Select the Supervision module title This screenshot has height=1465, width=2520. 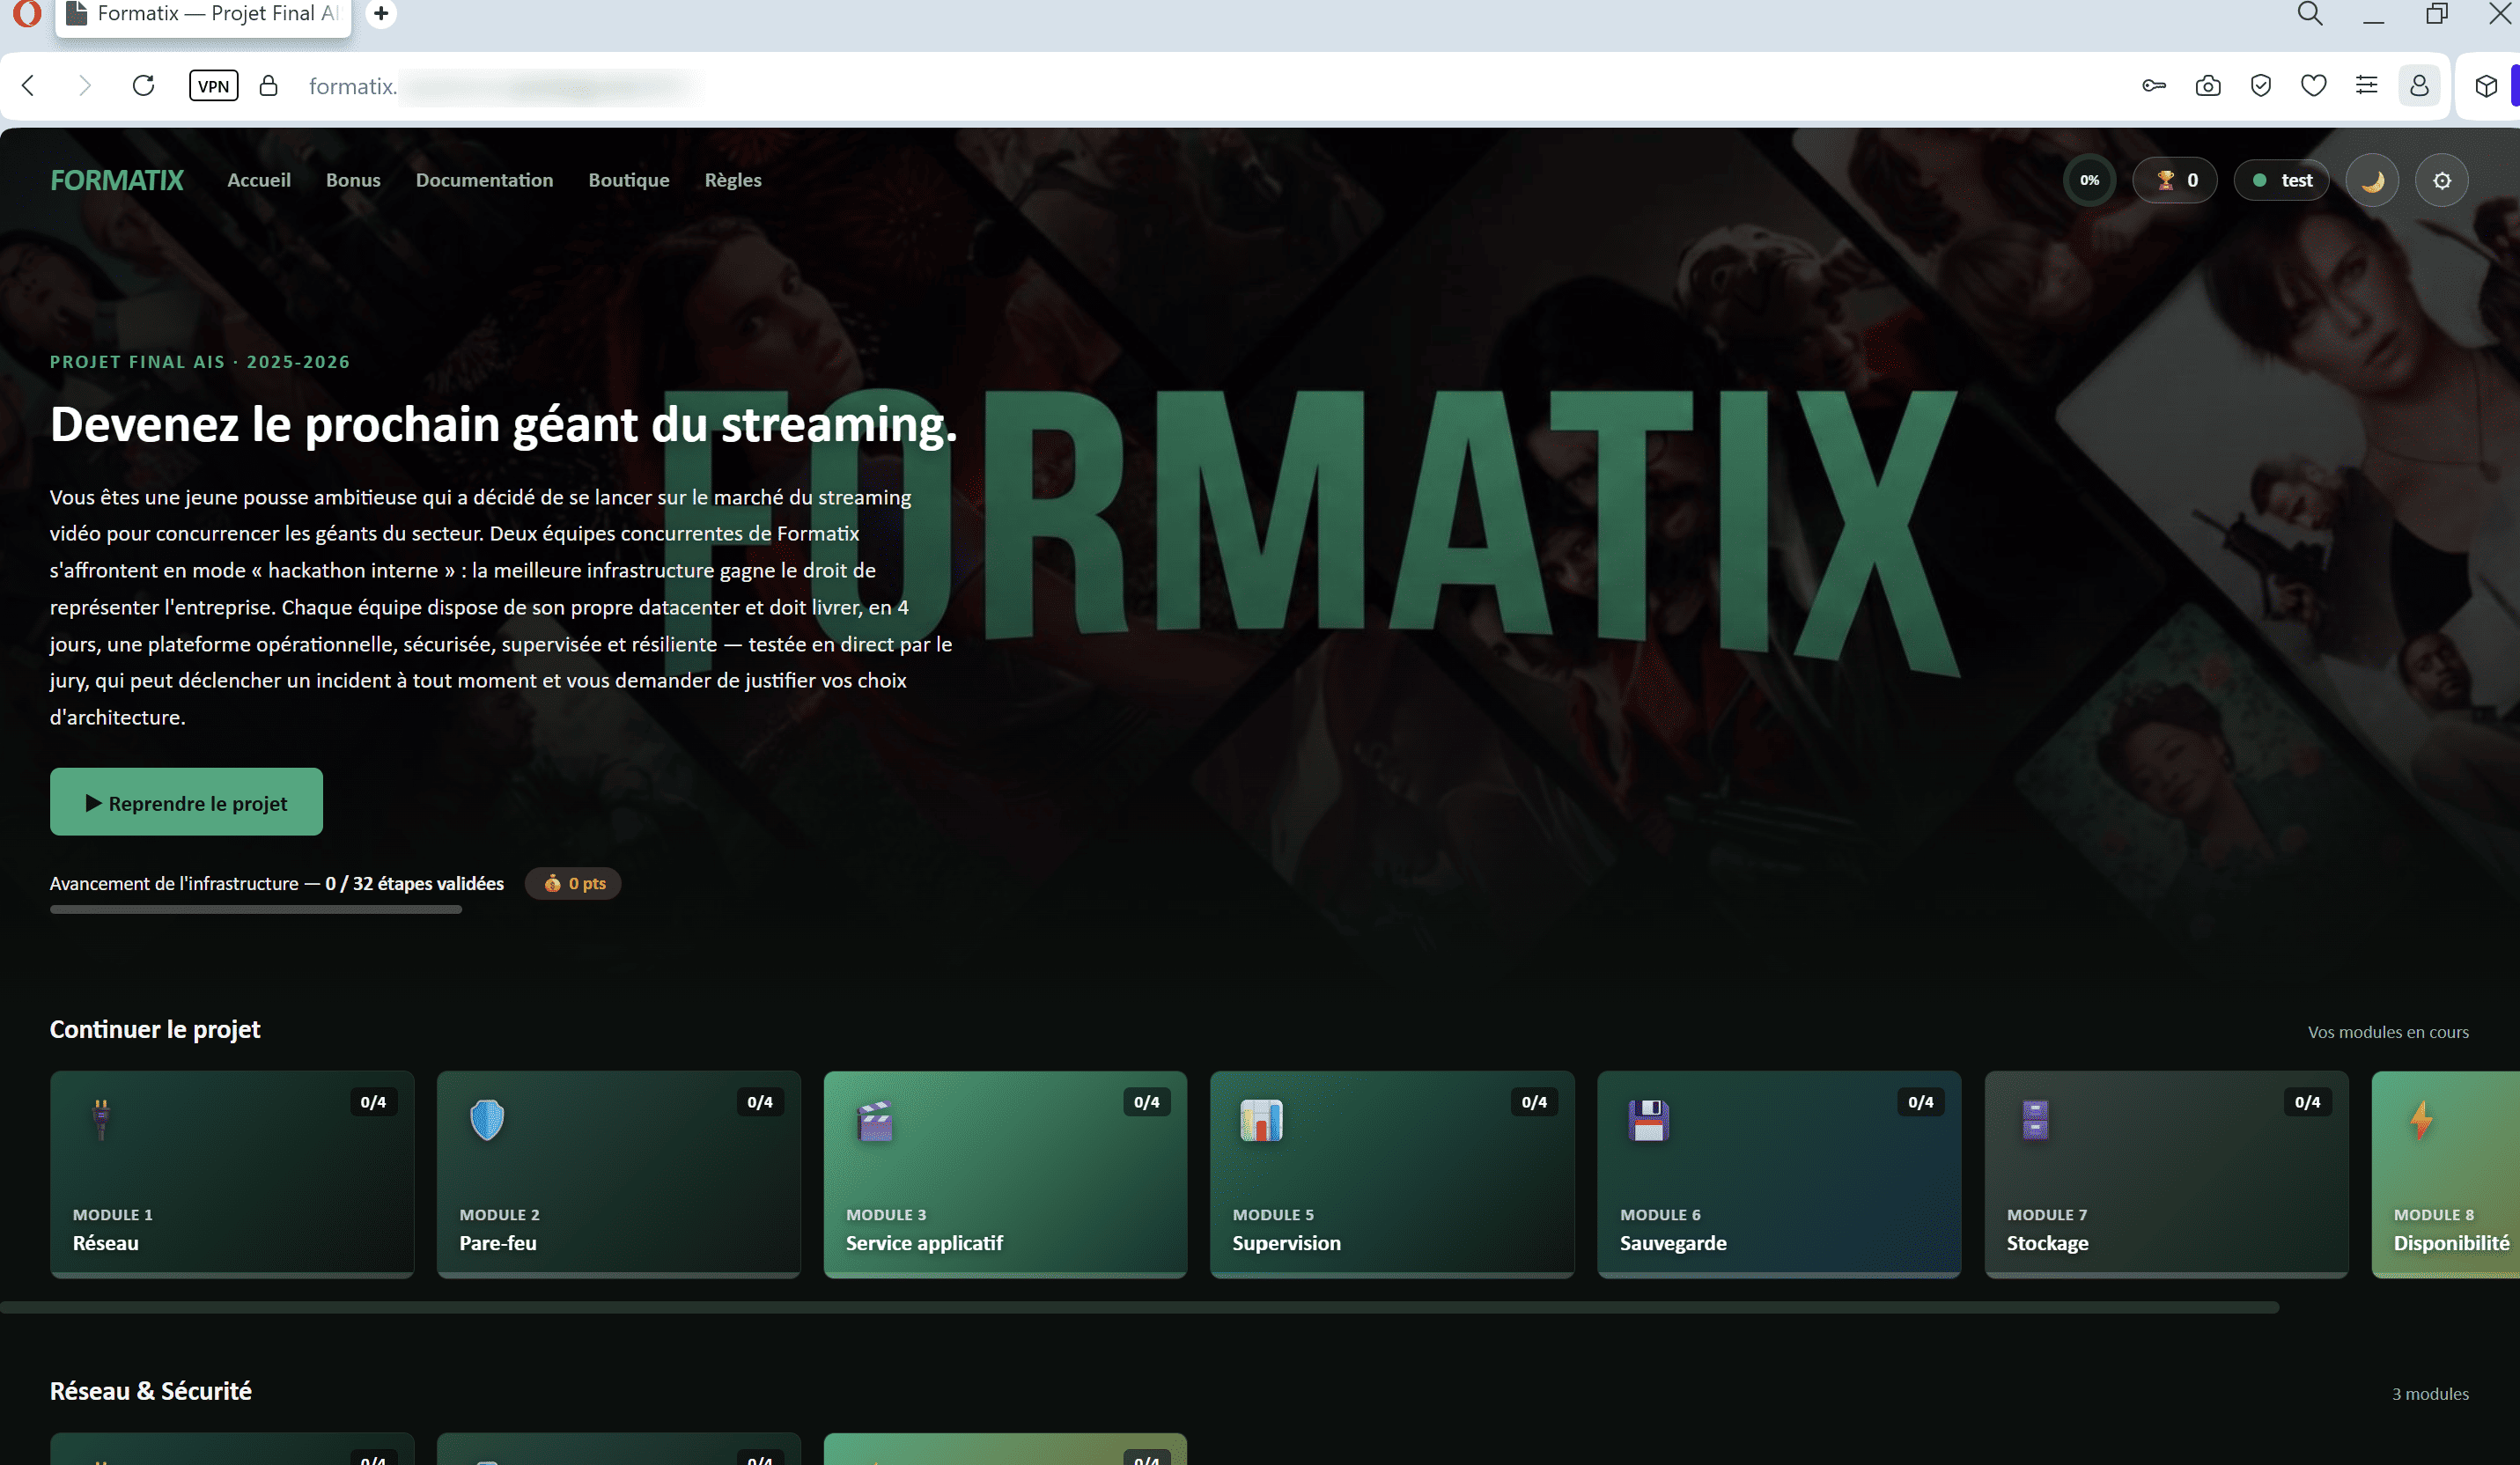click(x=1287, y=1243)
